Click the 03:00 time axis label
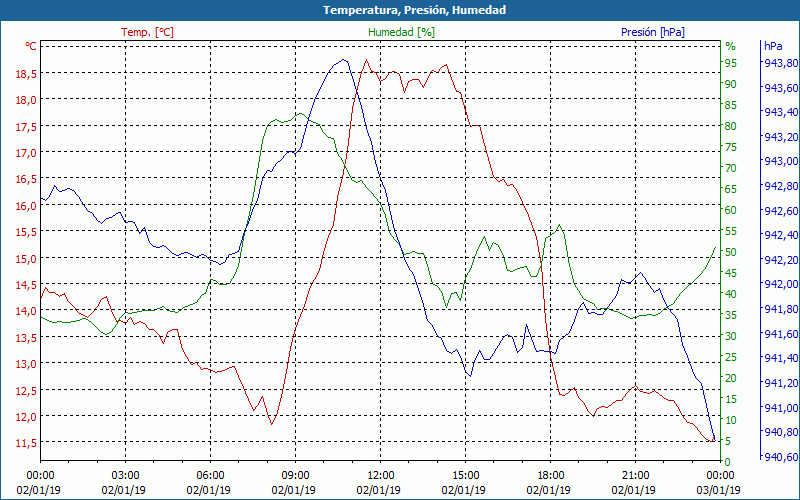Viewport: 800px width, 500px height. [126, 476]
